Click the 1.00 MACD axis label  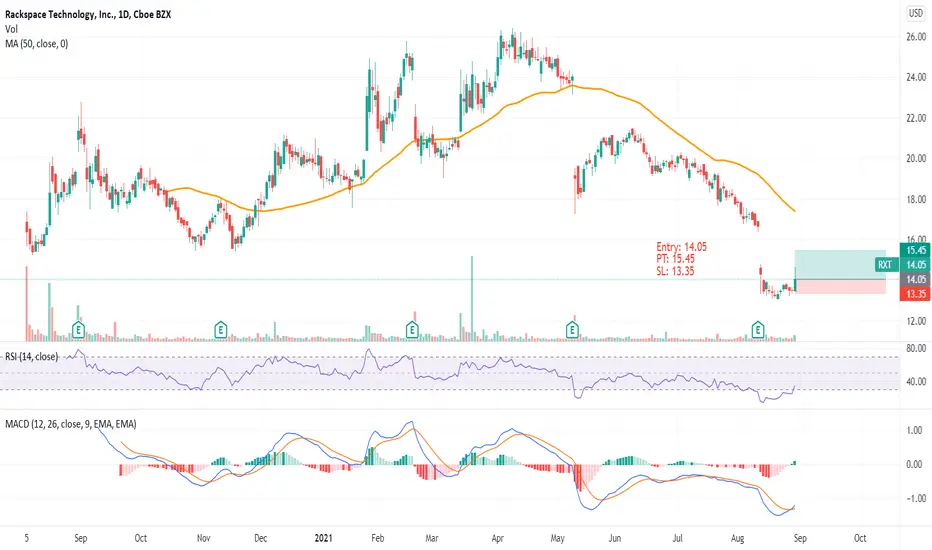pyautogui.click(x=914, y=430)
